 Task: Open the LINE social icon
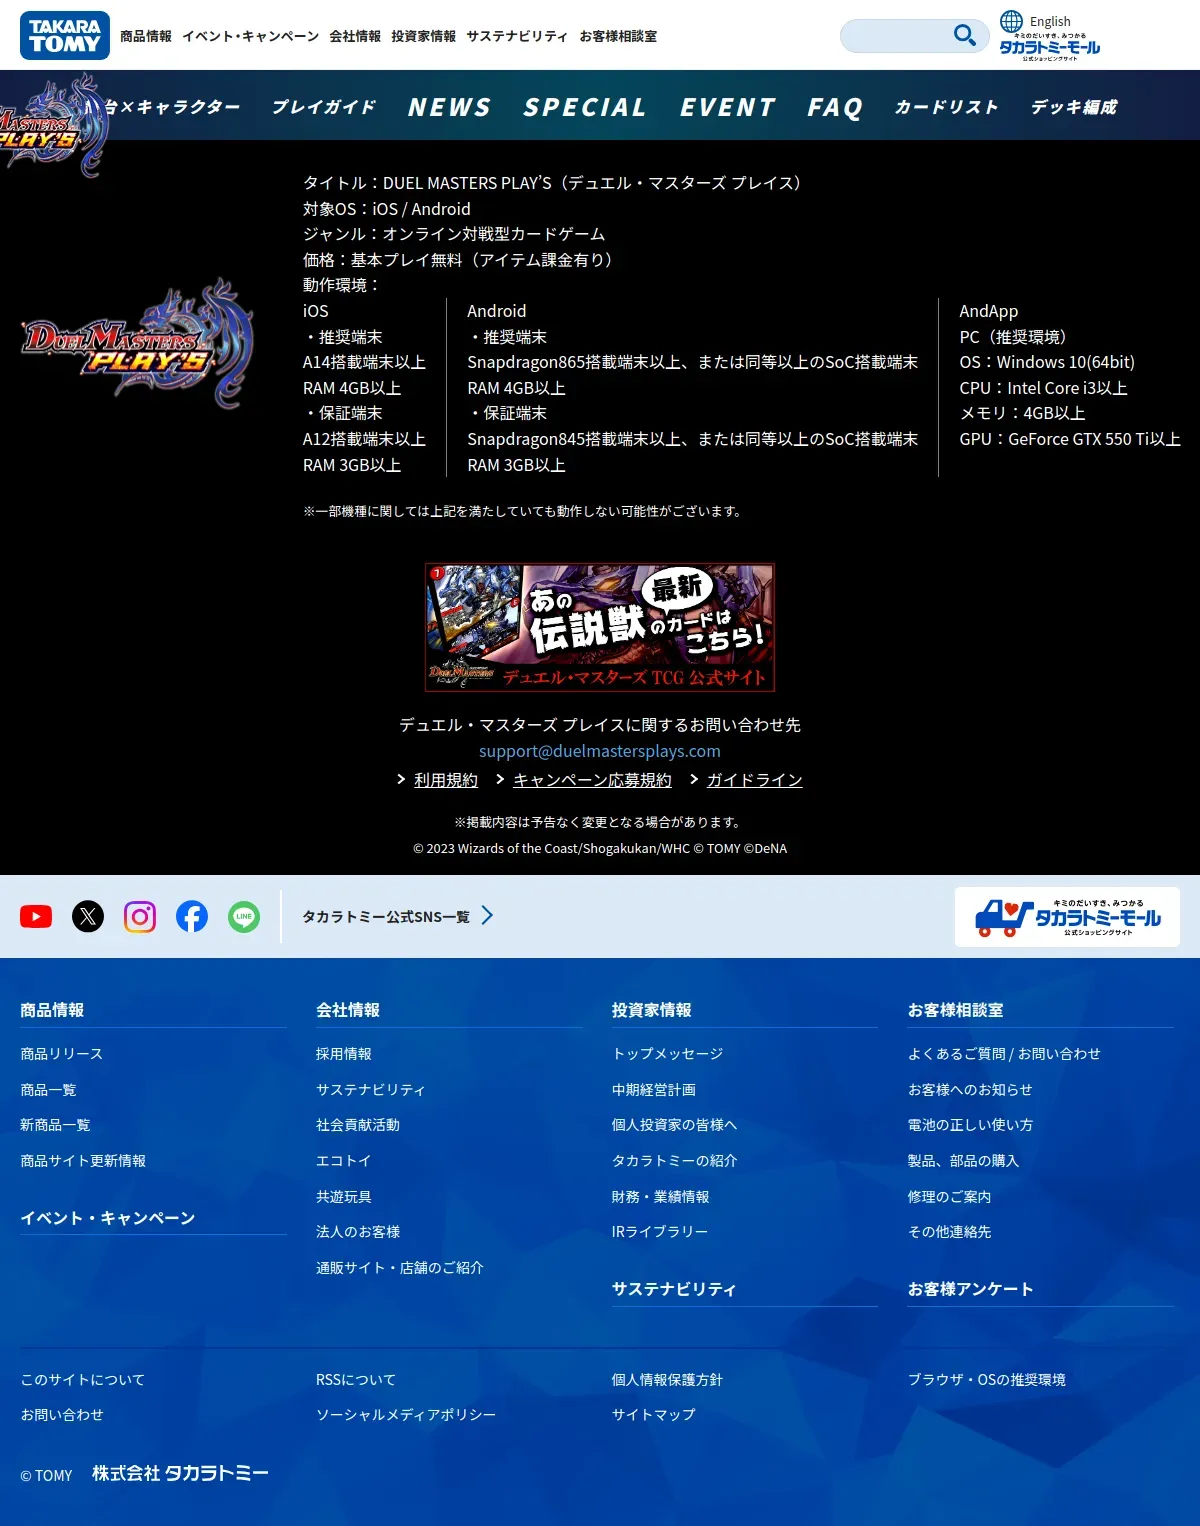[x=244, y=916]
